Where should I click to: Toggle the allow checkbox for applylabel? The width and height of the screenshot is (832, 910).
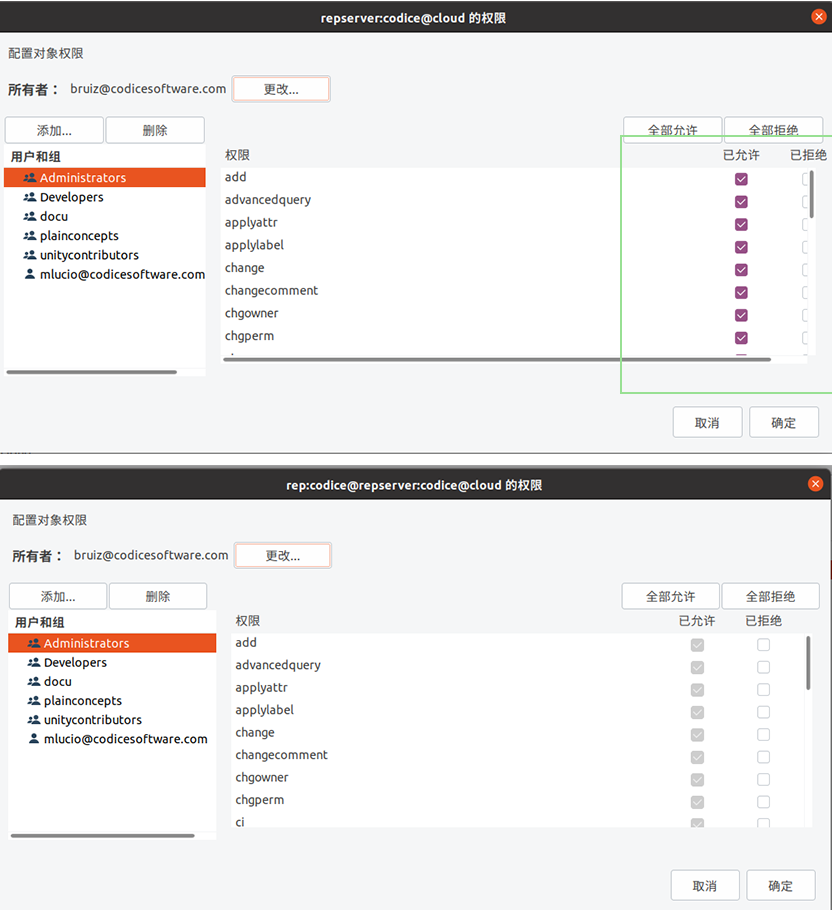pyautogui.click(x=741, y=246)
